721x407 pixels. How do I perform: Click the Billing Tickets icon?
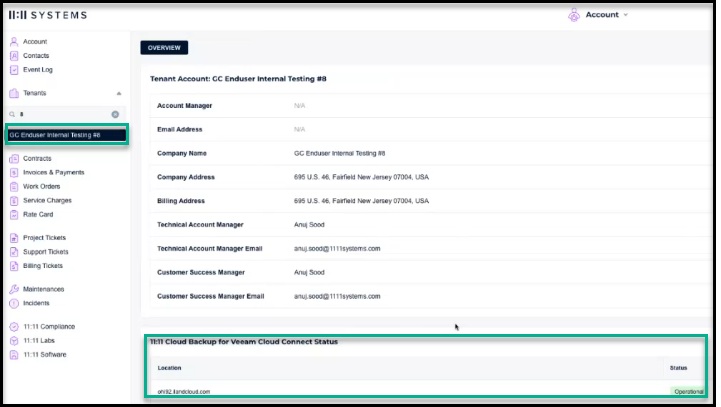(x=14, y=266)
